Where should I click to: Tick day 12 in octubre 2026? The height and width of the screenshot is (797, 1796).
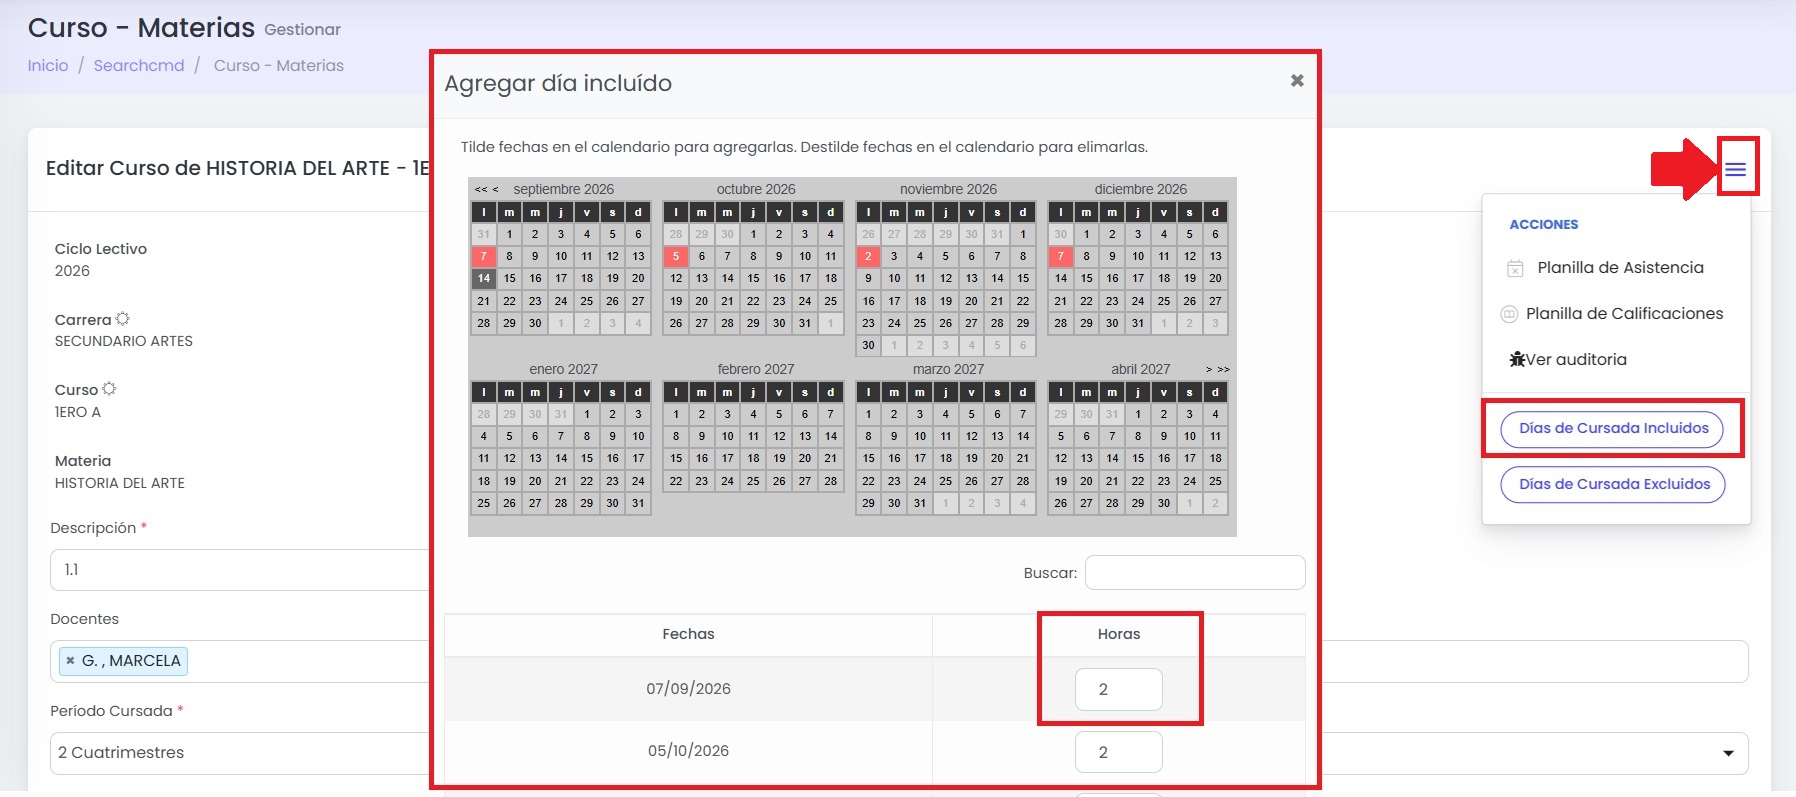click(676, 278)
